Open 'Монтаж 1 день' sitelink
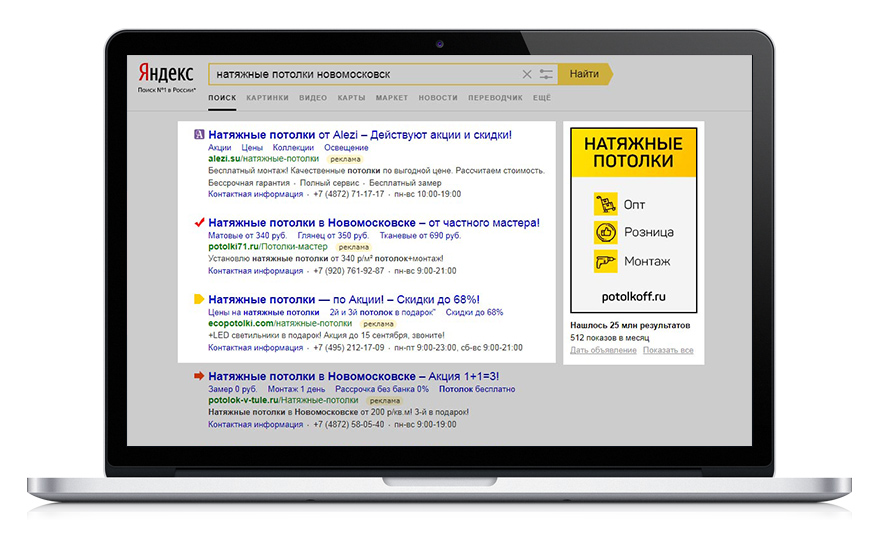Screen dimensions: 881x535 (296, 389)
